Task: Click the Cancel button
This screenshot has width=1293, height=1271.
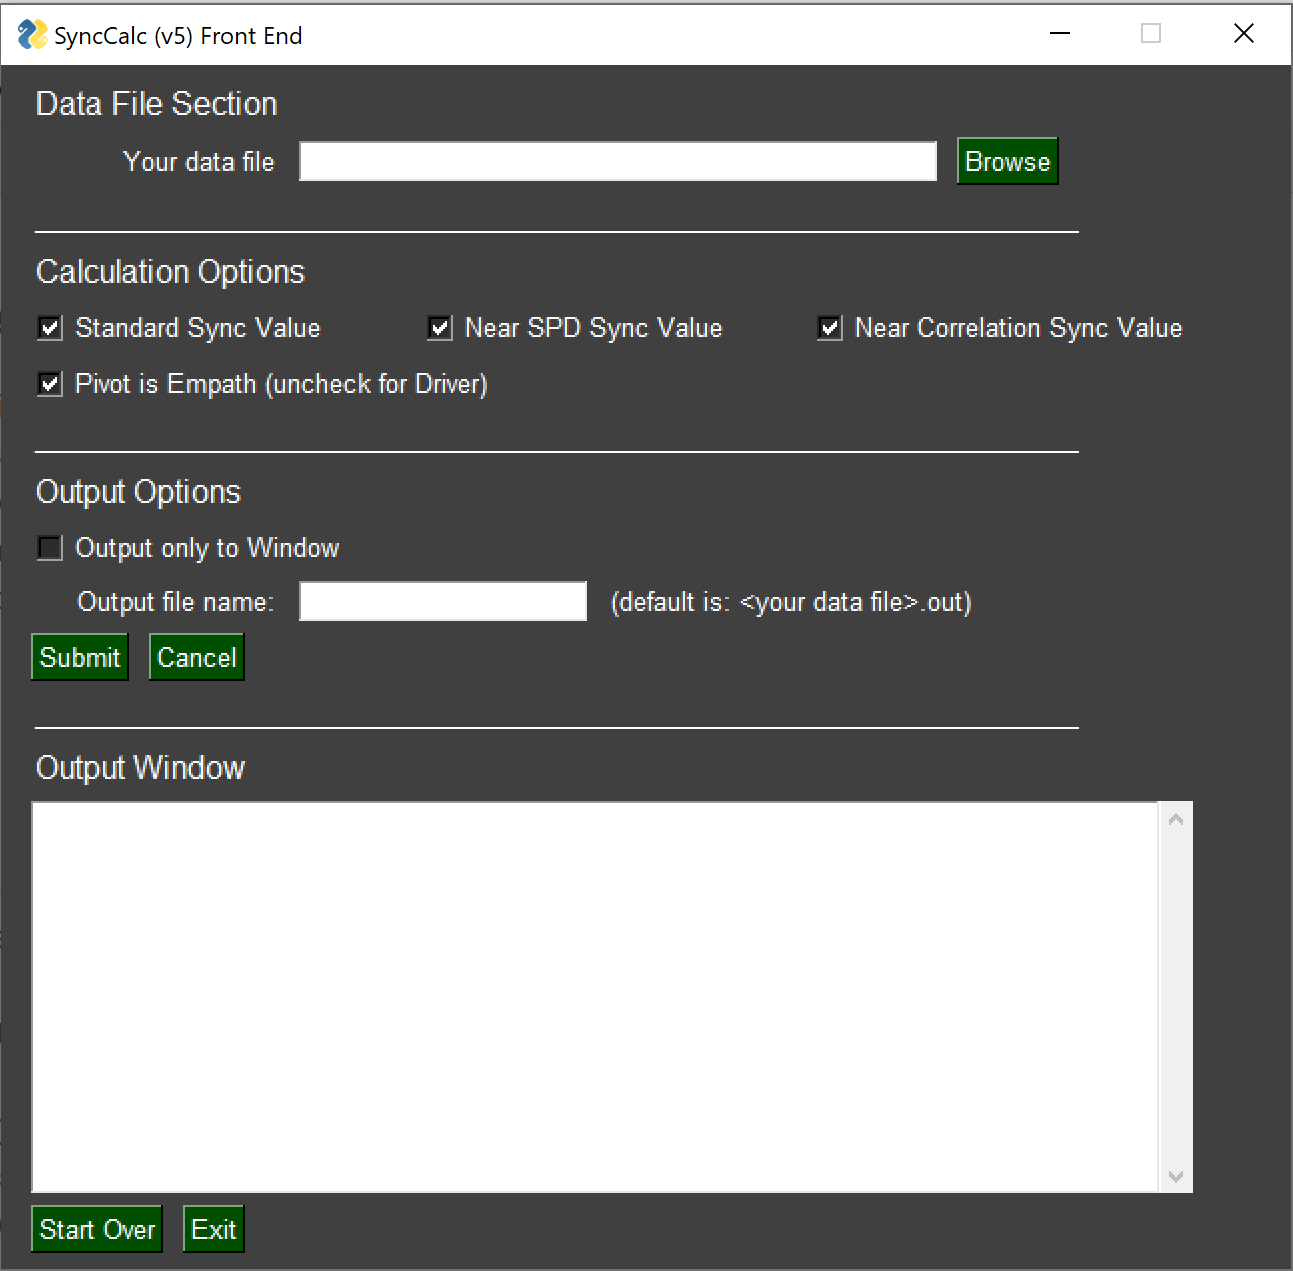Action: point(196,657)
